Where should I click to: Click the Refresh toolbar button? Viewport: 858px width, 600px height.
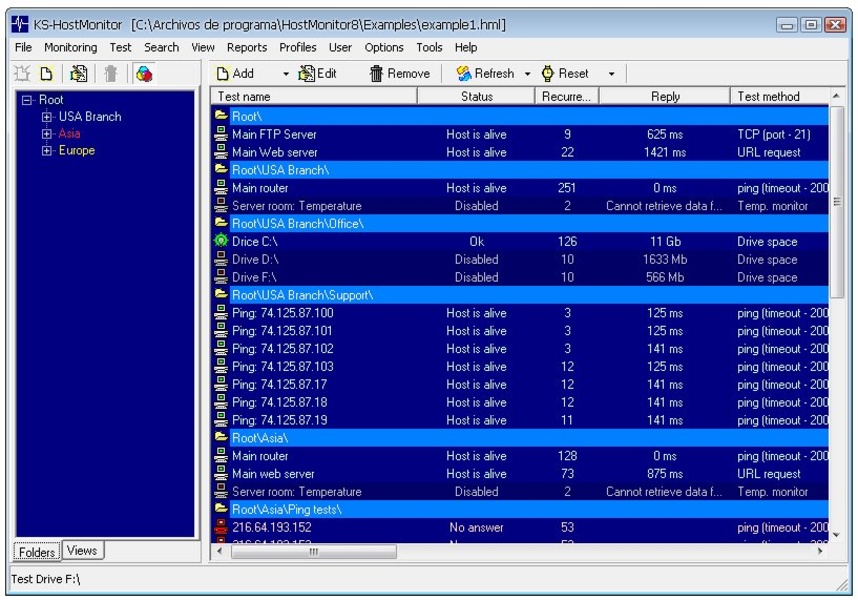[x=486, y=74]
